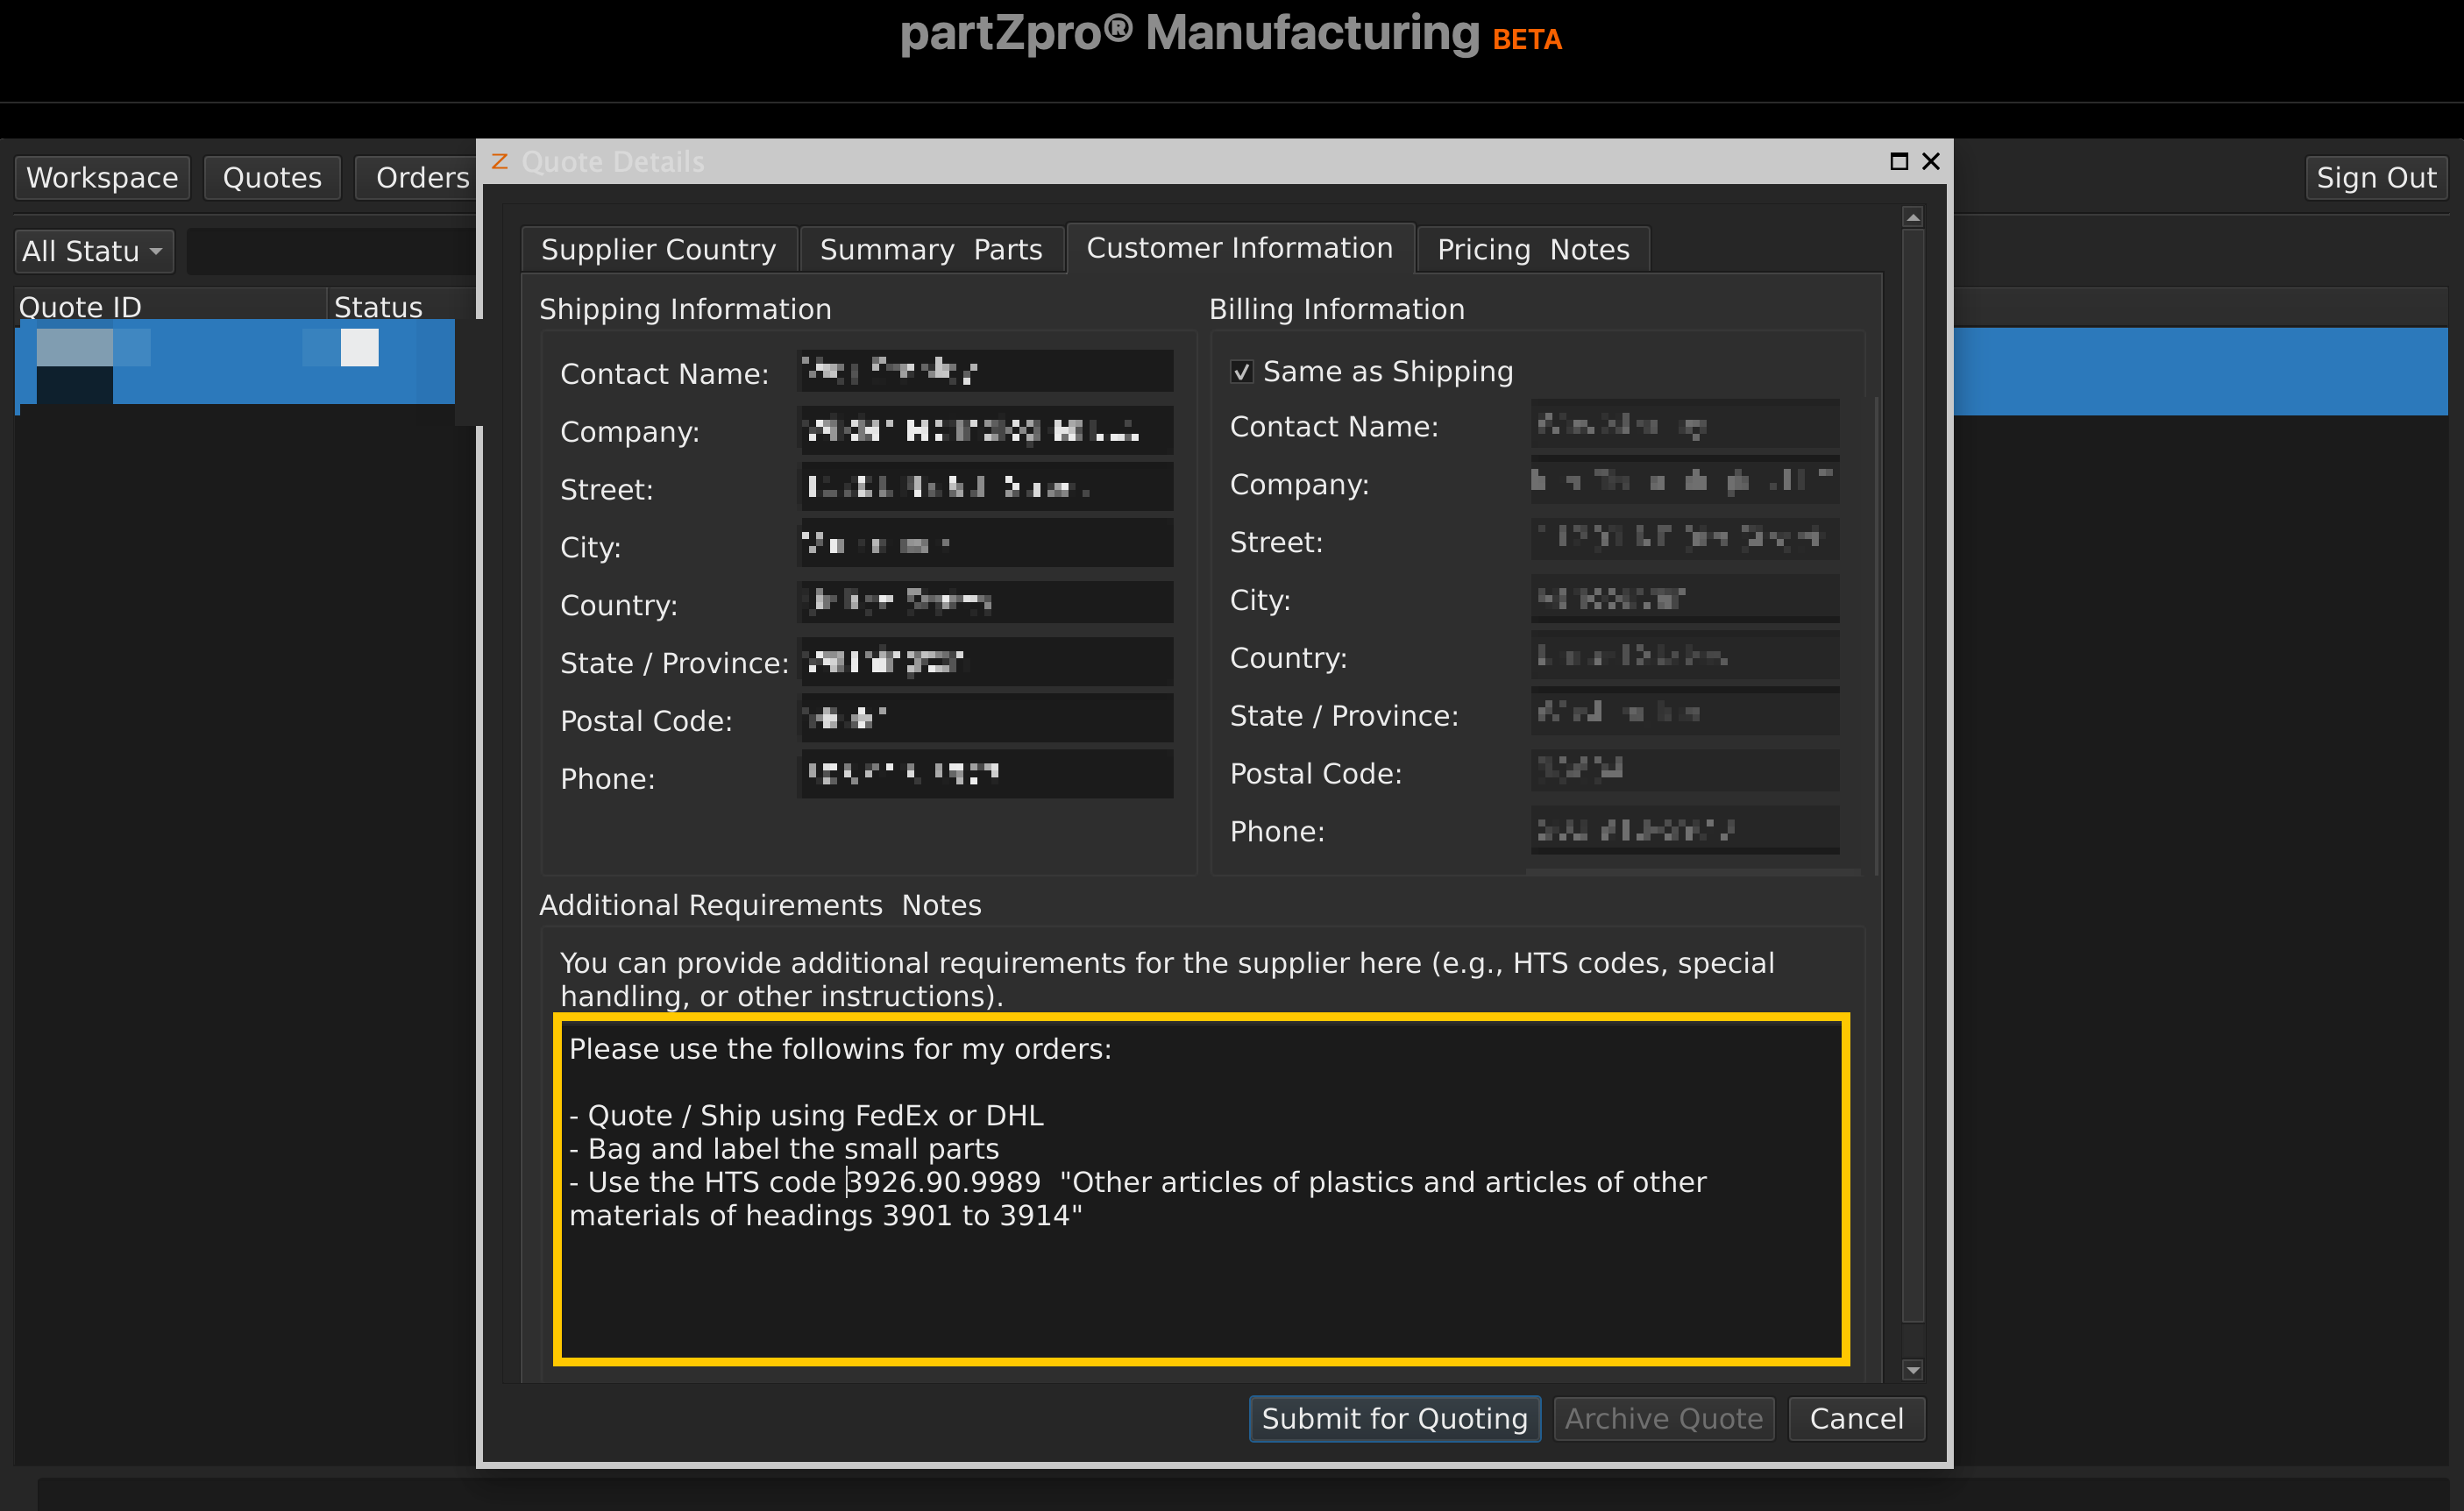Click the additional requirements text area
Image resolution: width=2464 pixels, height=1511 pixels.
pyautogui.click(x=1200, y=1190)
